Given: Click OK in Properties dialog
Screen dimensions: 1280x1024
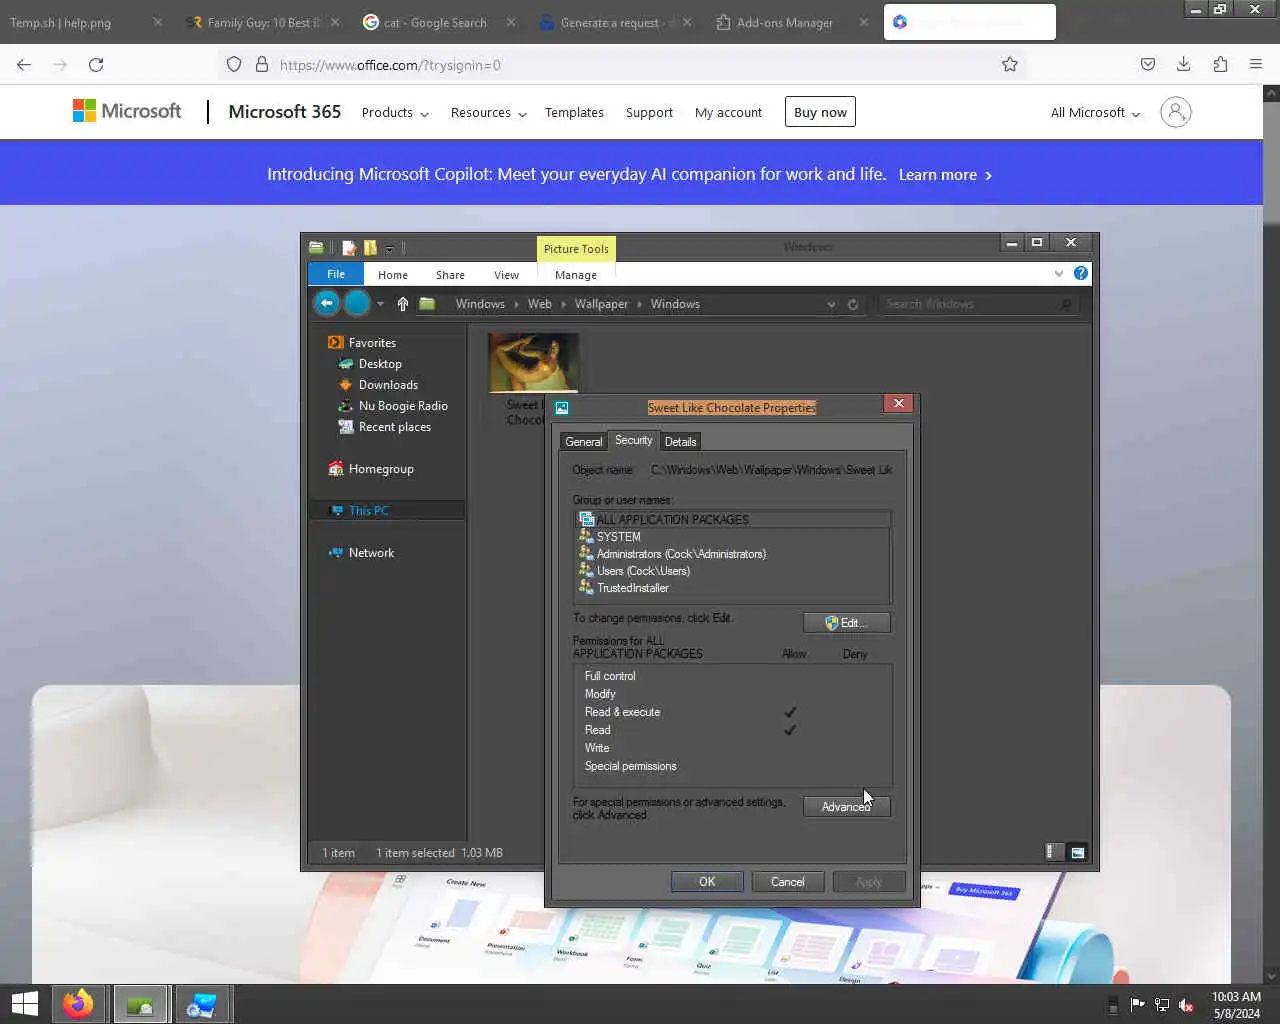Looking at the screenshot, I should coord(707,881).
